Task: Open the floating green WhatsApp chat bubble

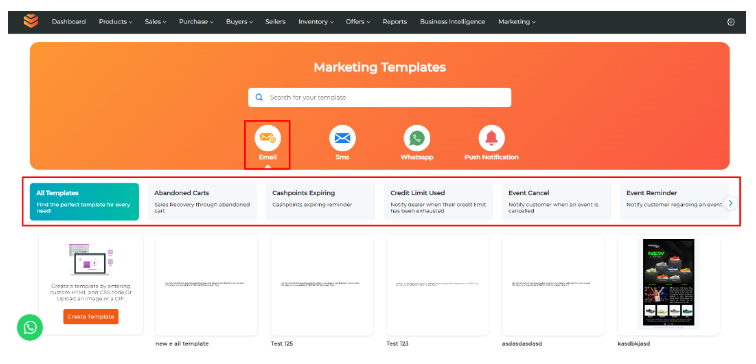Action: point(30,328)
